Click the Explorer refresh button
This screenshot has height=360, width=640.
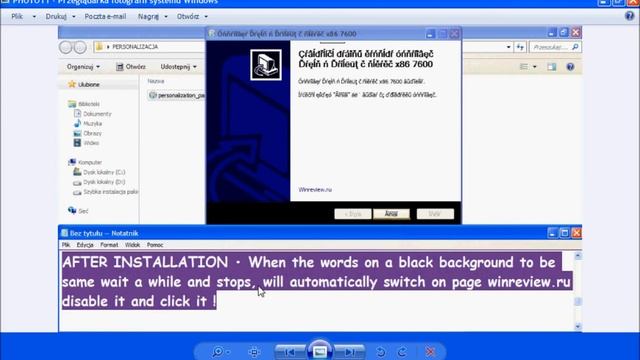tap(520, 47)
